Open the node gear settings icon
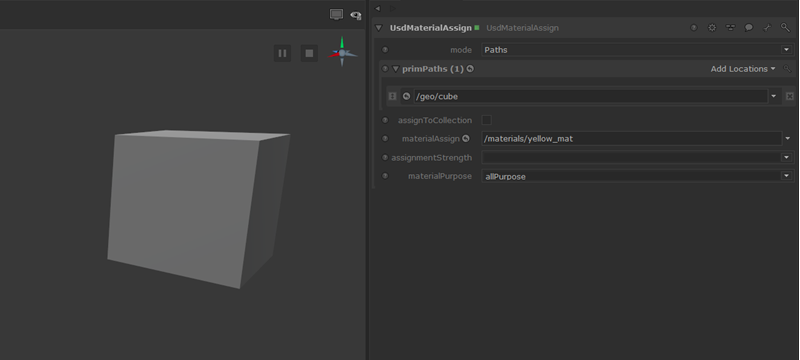 [x=712, y=28]
